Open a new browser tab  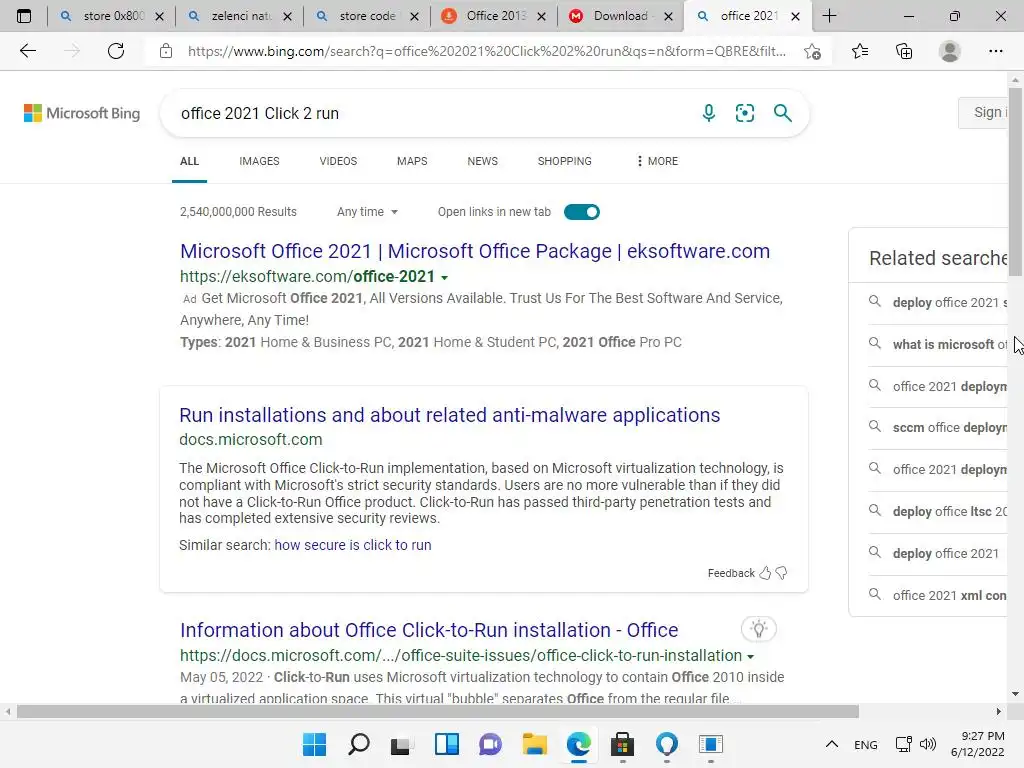pos(829,16)
